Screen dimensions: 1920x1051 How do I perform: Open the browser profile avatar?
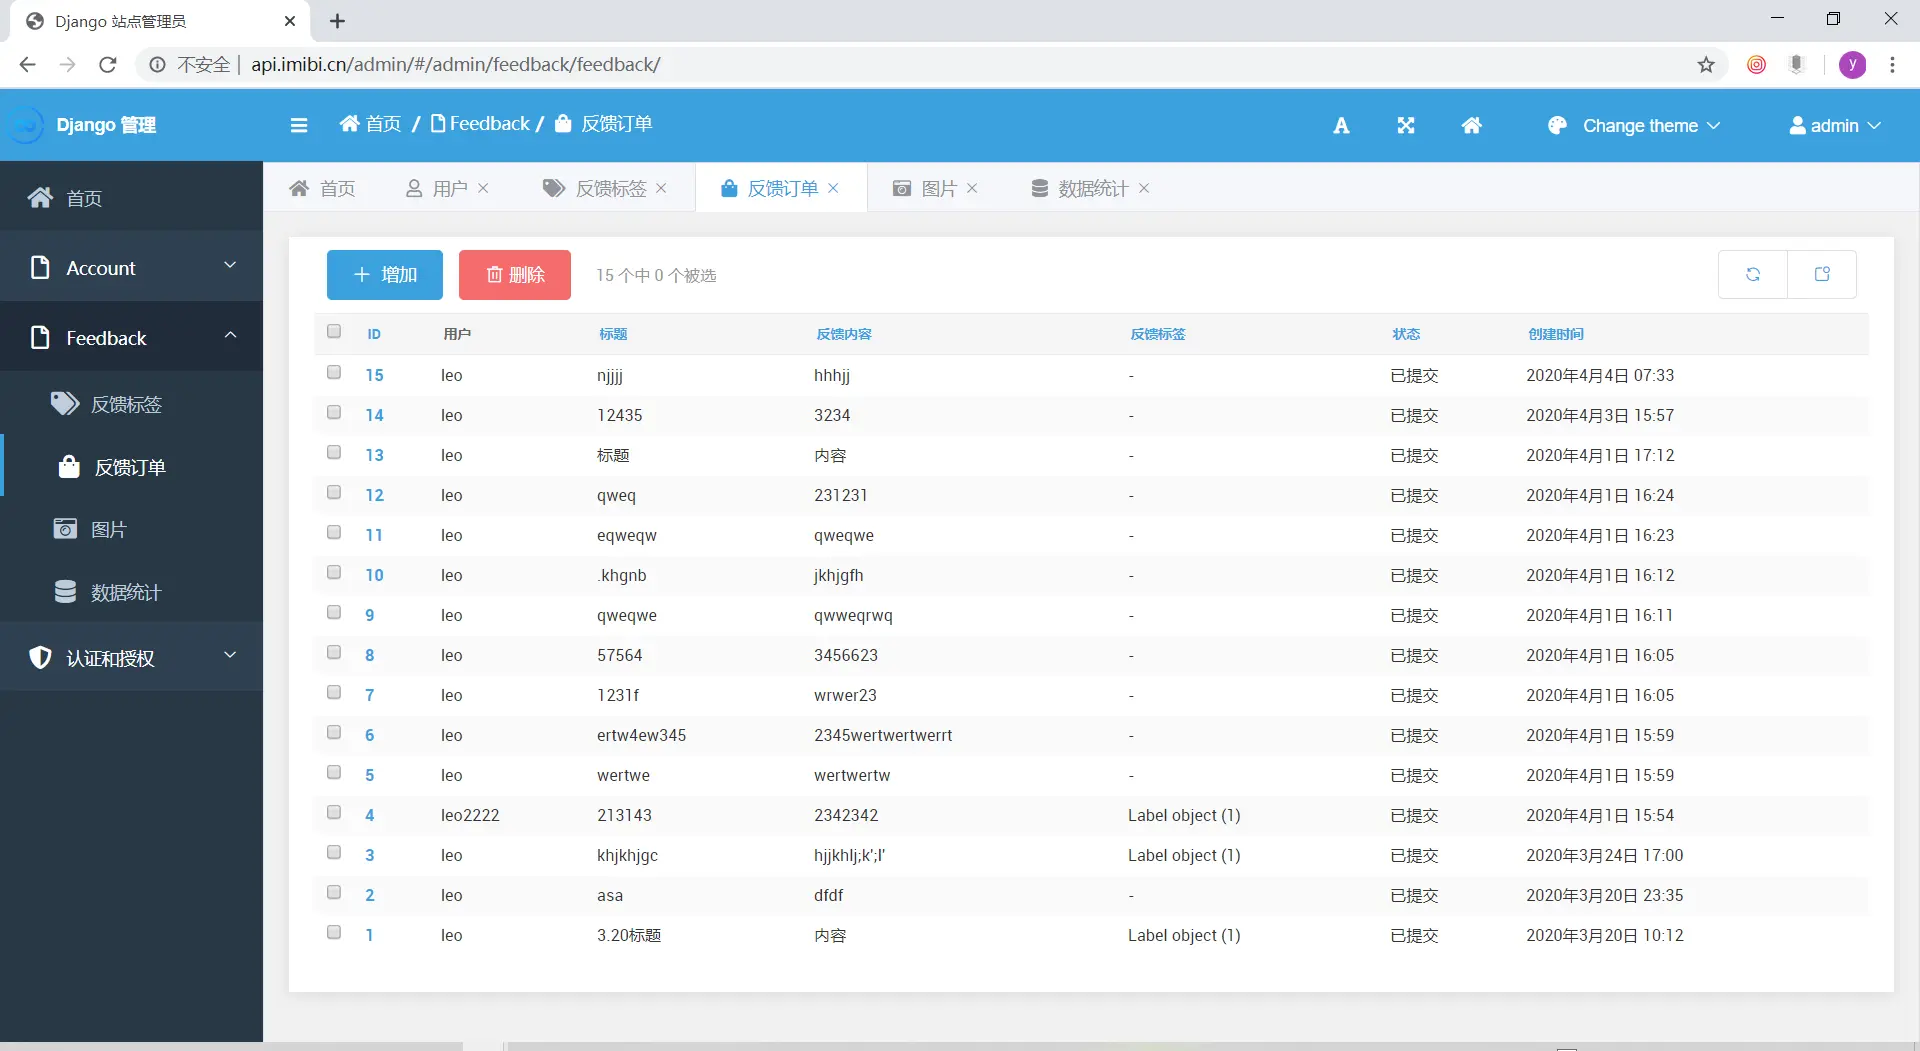(1852, 65)
